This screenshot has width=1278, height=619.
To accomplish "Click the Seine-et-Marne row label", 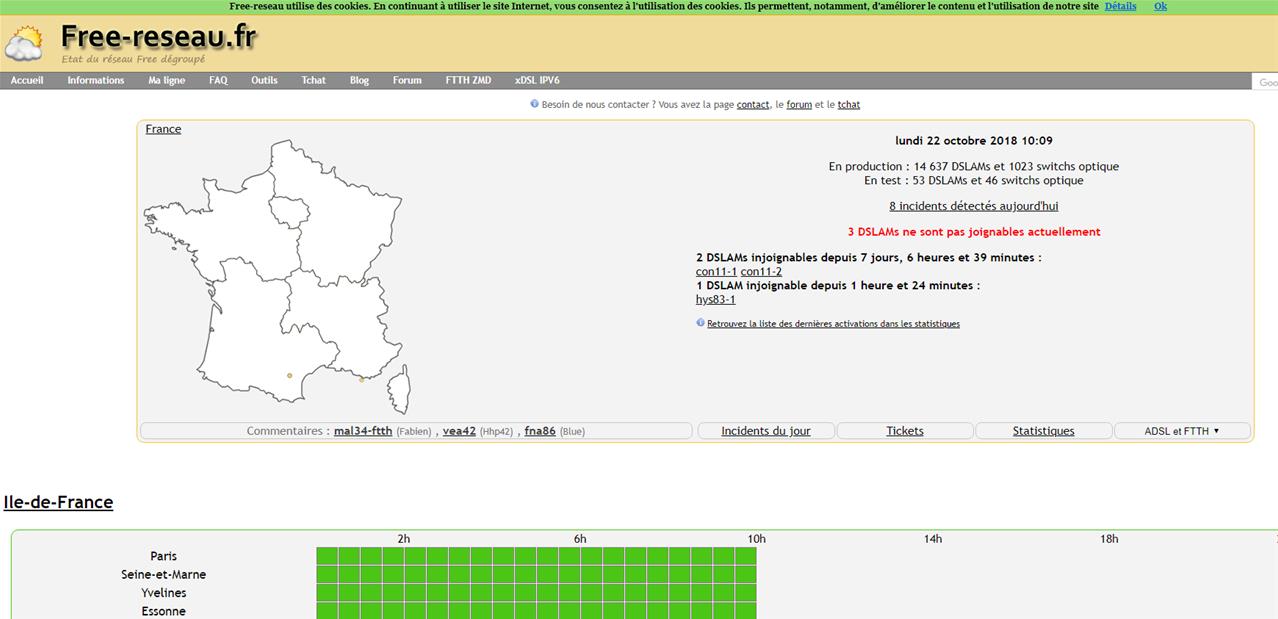I will tap(164, 575).
